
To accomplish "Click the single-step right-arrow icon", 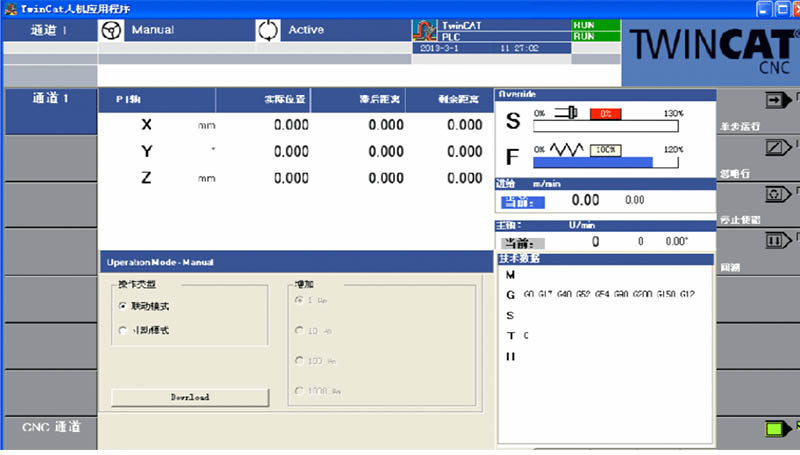I will 778,100.
